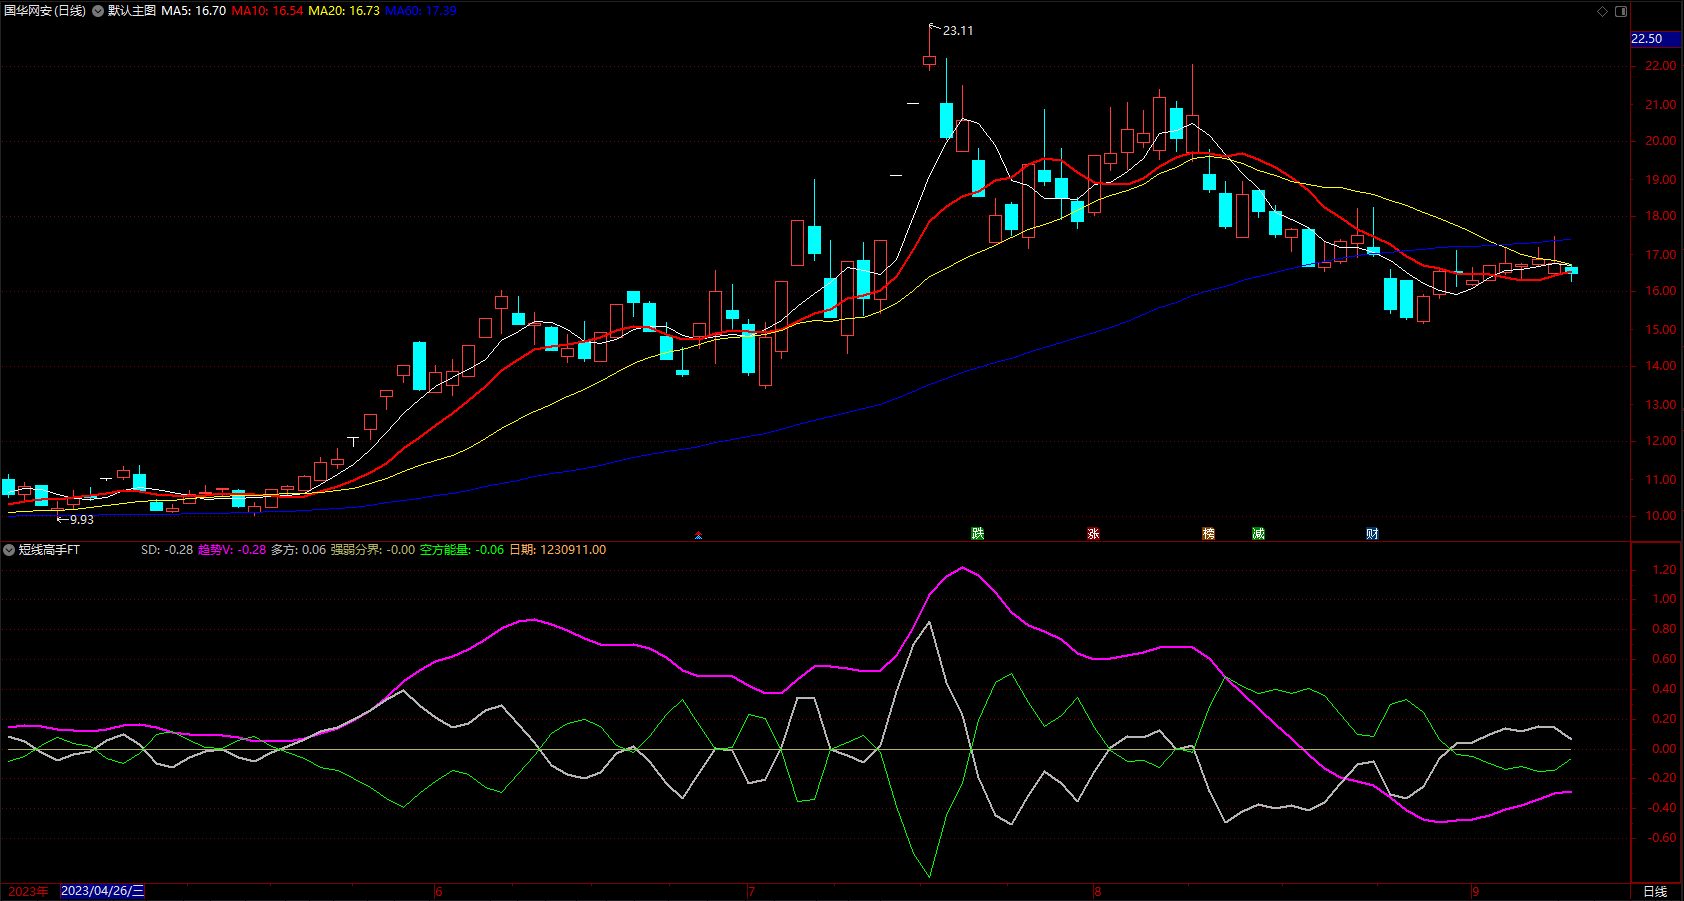
Task: Click the 2023年 year label on time axis
Action: pyautogui.click(x=28, y=891)
